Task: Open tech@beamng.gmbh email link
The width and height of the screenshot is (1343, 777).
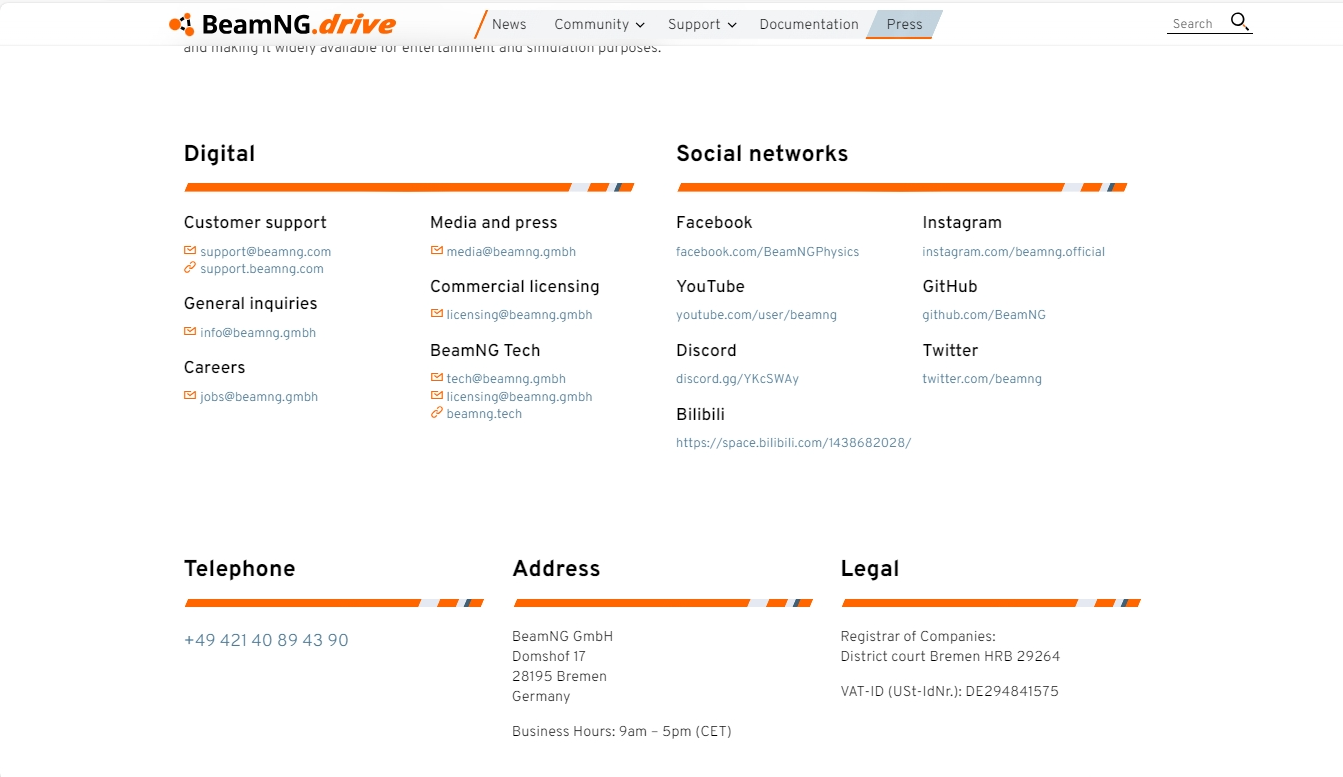Action: [506, 379]
